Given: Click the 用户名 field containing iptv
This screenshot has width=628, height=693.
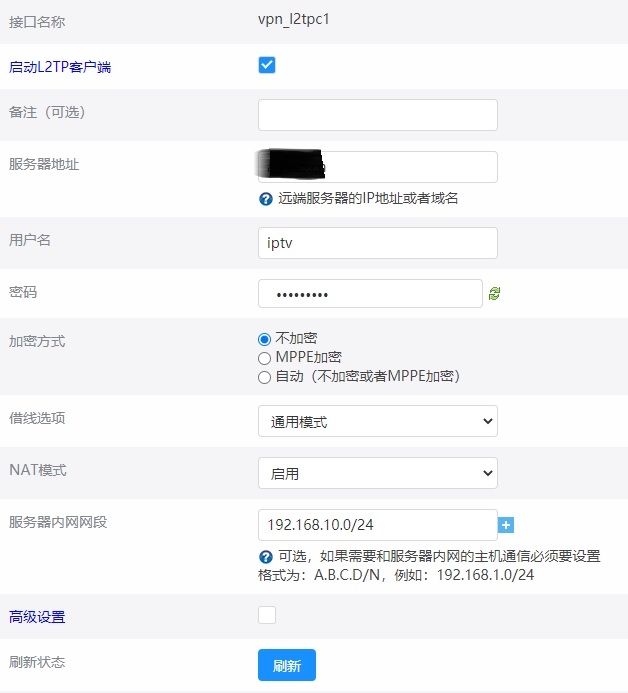Looking at the screenshot, I should pos(377,243).
